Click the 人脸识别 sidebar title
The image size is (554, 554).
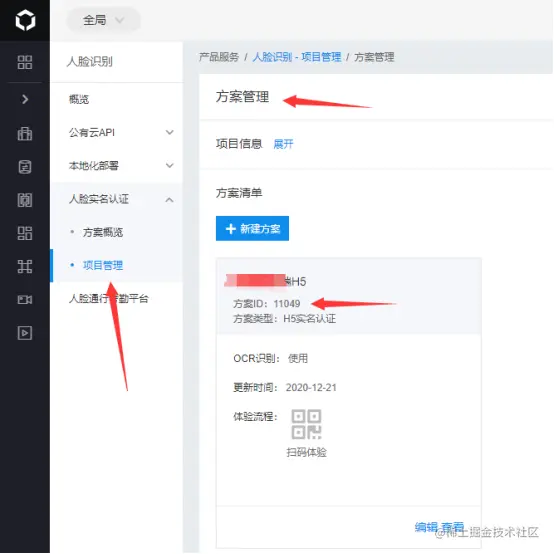tap(90, 61)
